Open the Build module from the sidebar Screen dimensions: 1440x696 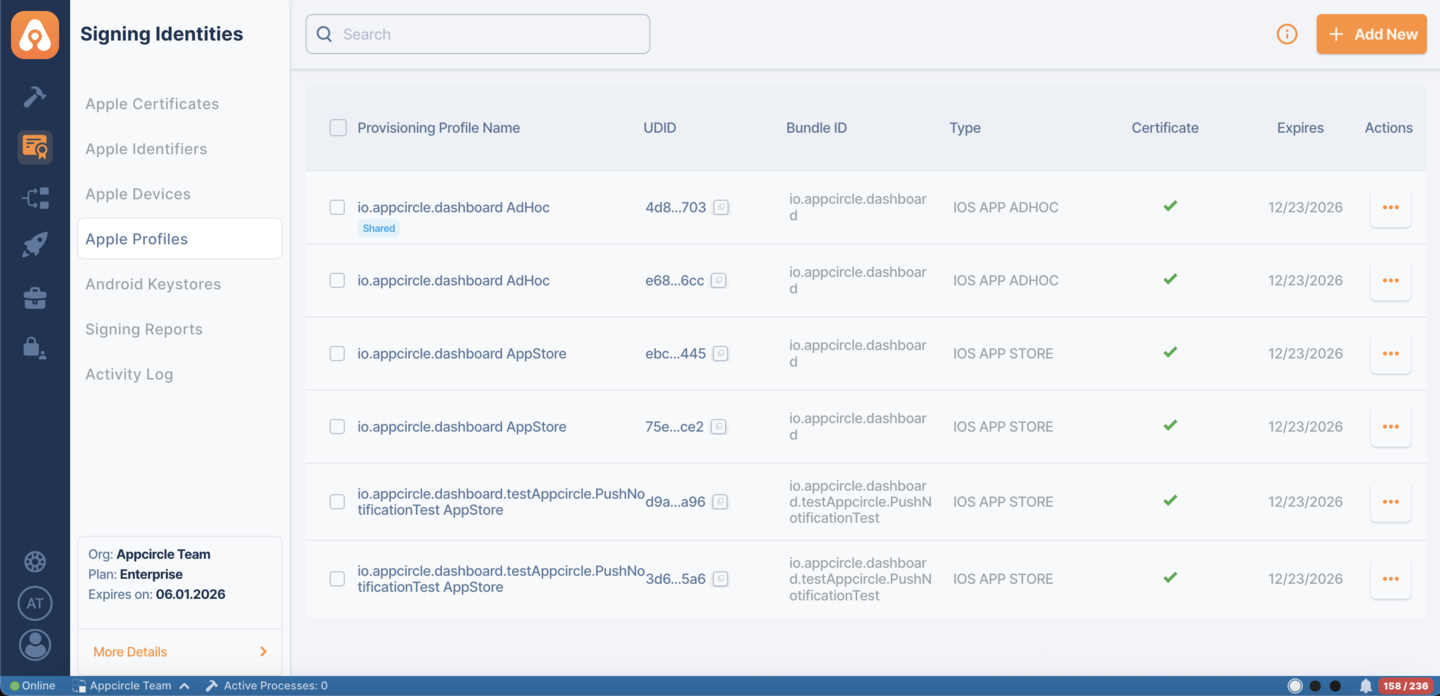click(x=35, y=96)
